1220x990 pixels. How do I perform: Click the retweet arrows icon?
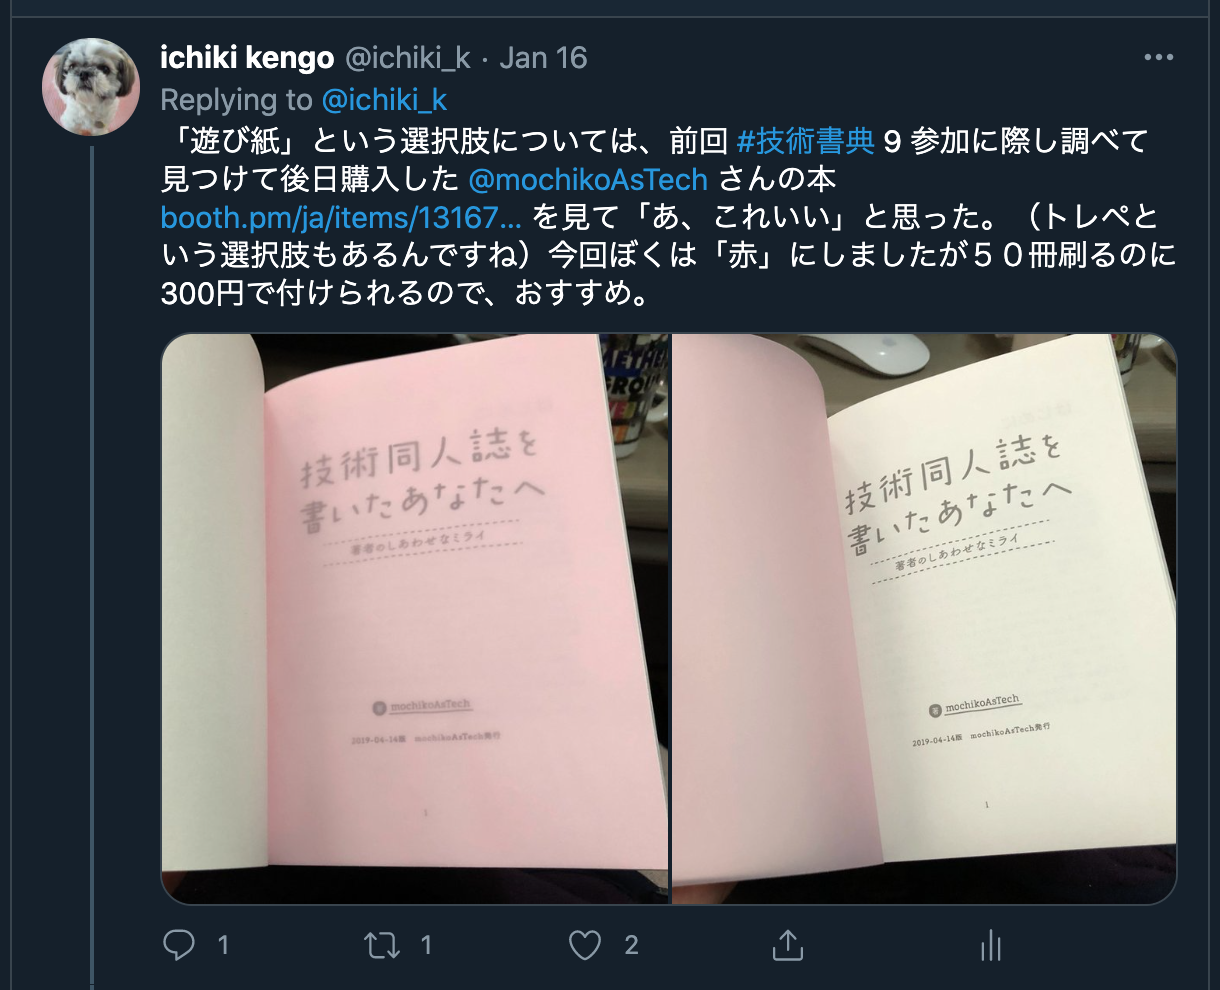click(x=383, y=945)
